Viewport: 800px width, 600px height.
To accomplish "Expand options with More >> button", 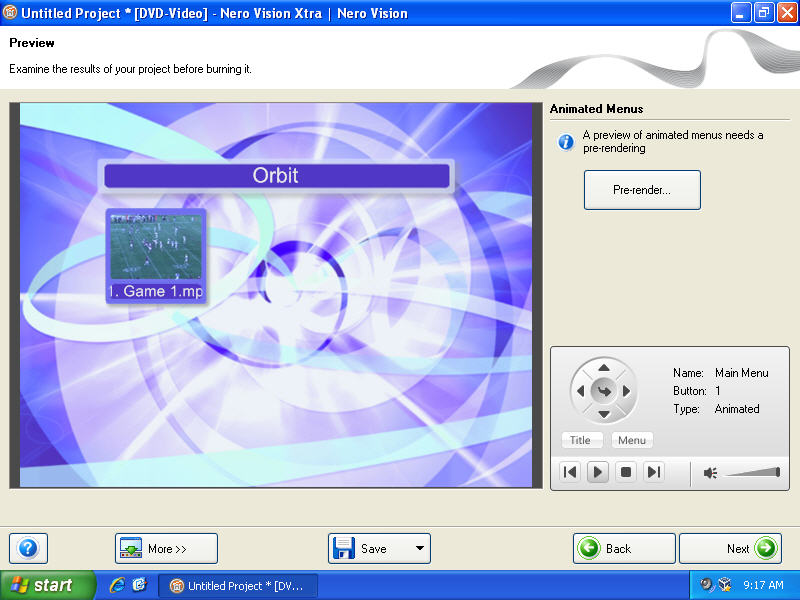I will [166, 548].
